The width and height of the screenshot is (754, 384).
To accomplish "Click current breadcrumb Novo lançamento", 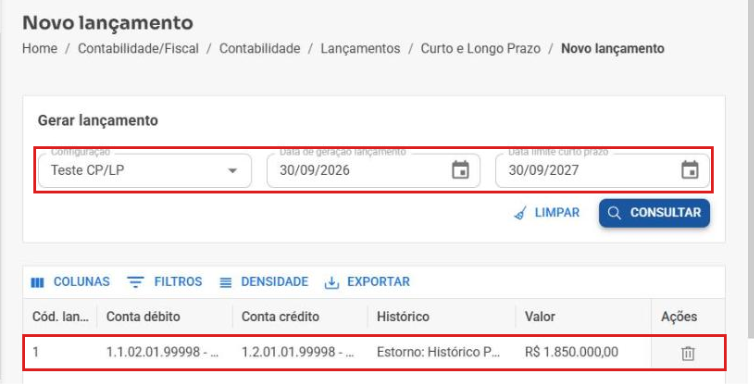I will tap(613, 49).
